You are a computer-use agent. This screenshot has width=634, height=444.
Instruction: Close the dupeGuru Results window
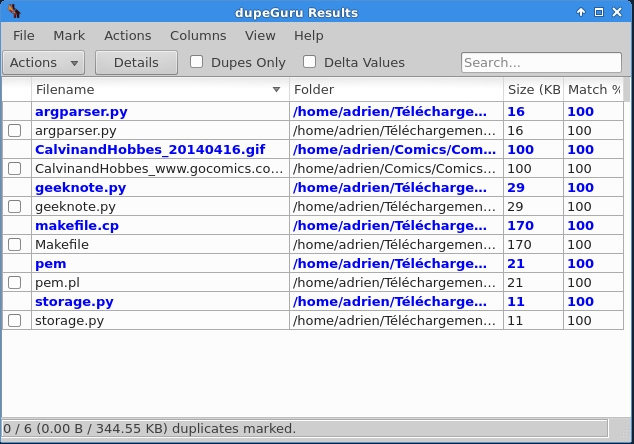(617, 12)
